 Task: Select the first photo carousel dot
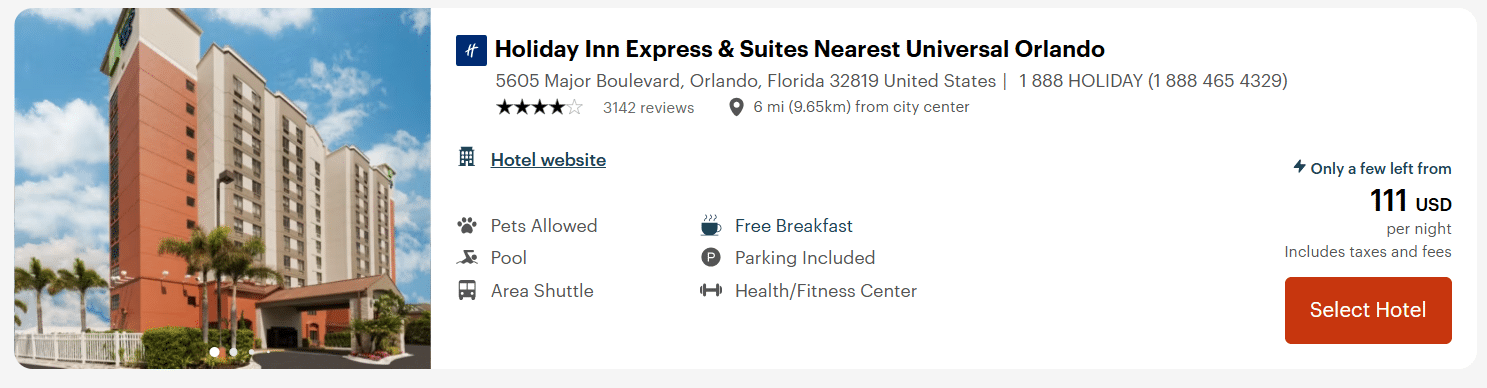[214, 352]
